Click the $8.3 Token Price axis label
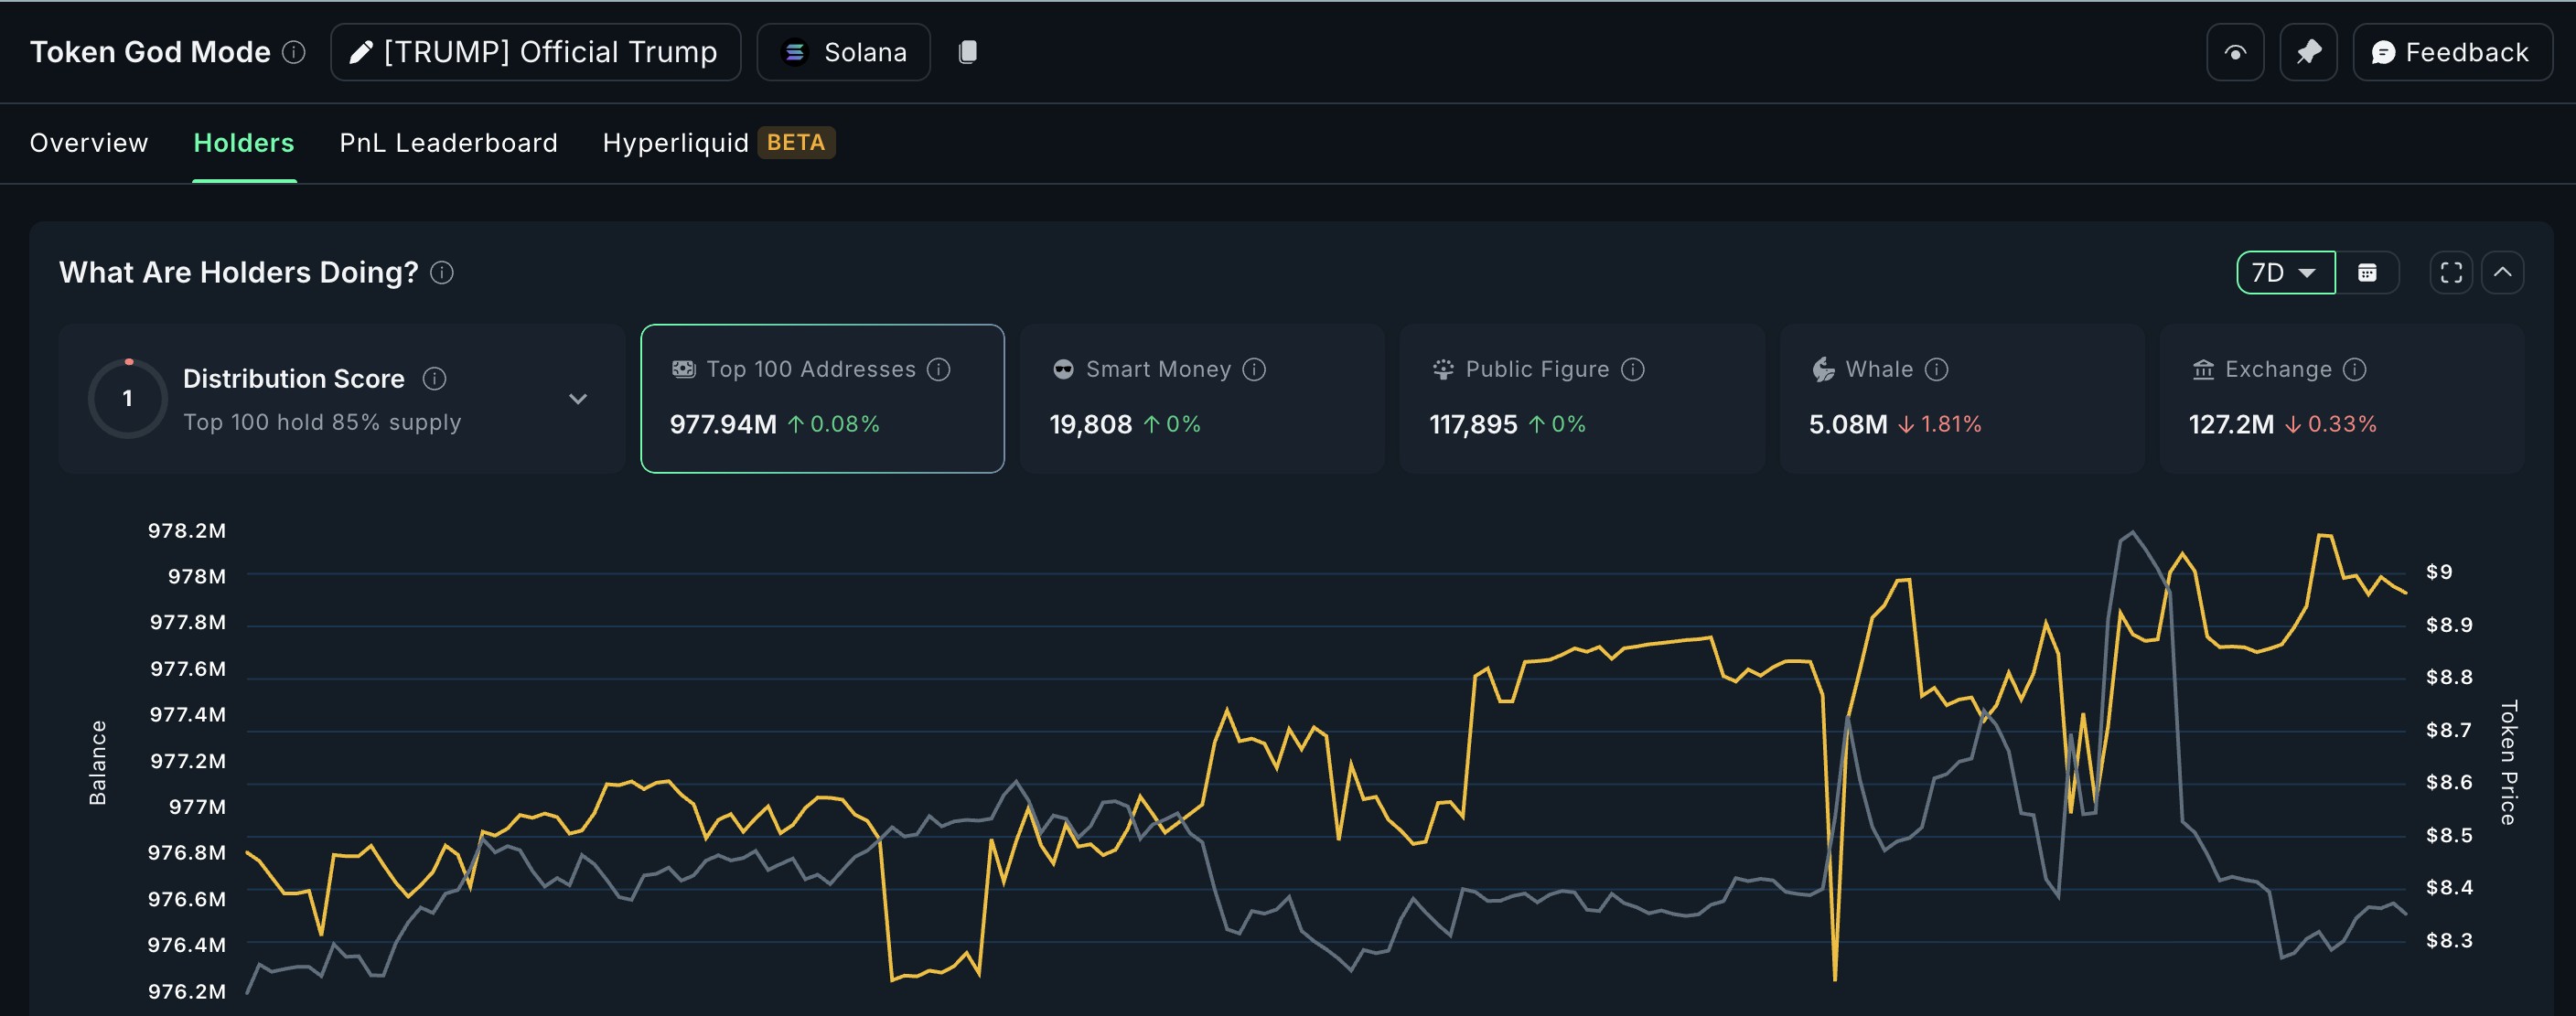Screen dimensions: 2576x1016 click(x=2449, y=940)
